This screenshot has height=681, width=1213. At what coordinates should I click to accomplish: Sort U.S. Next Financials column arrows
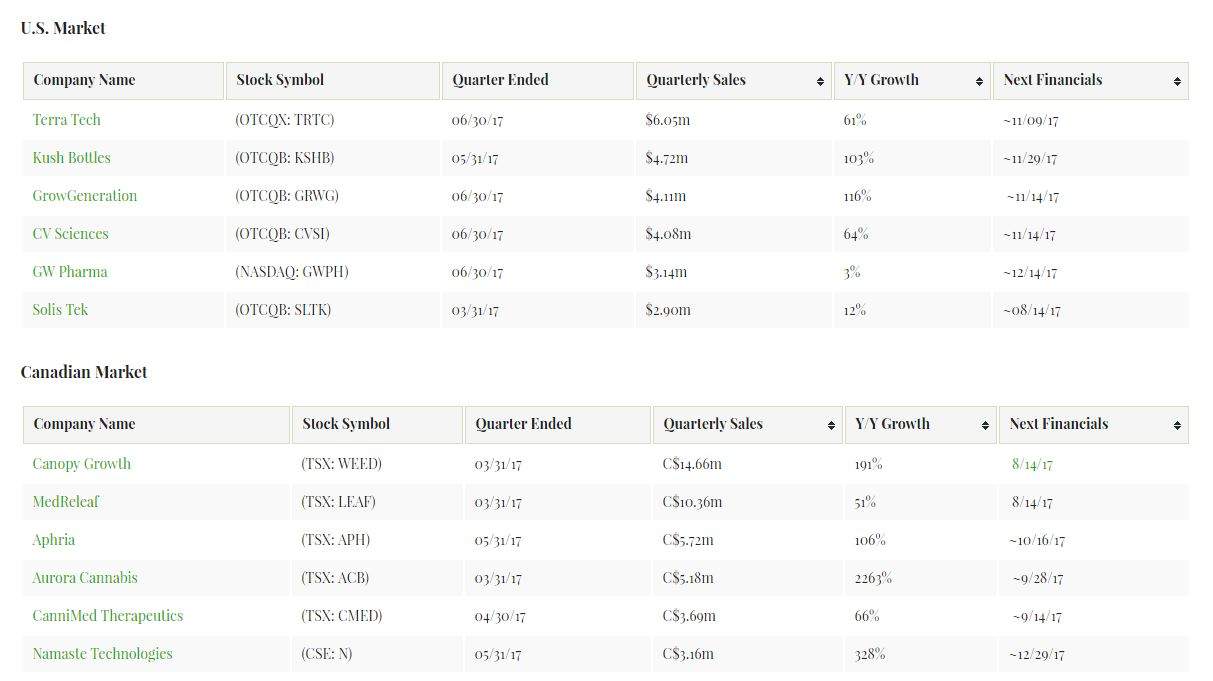(x=1177, y=81)
